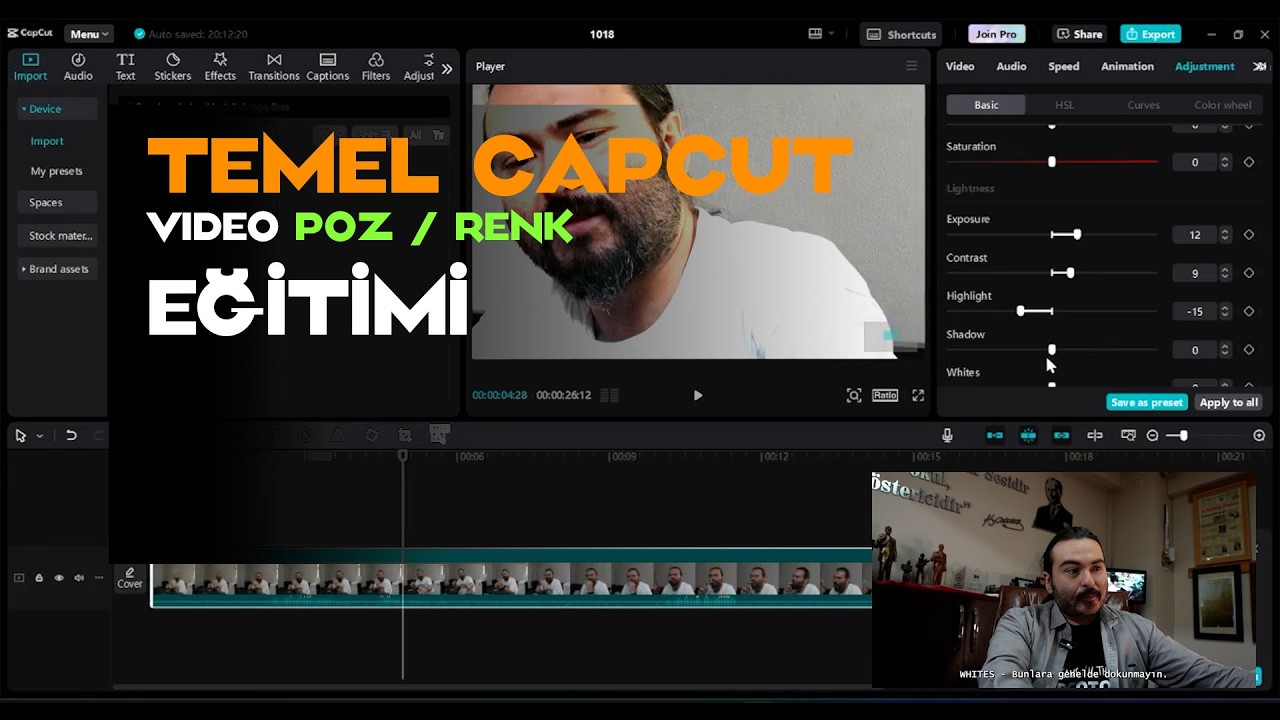Open Stock materials in side panel
The width and height of the screenshot is (1280, 720).
[x=57, y=236]
